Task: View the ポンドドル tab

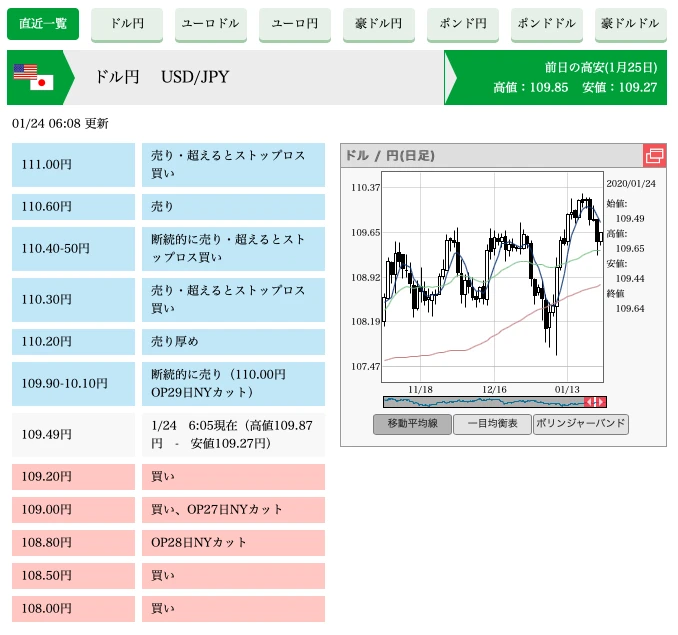Action: [547, 24]
